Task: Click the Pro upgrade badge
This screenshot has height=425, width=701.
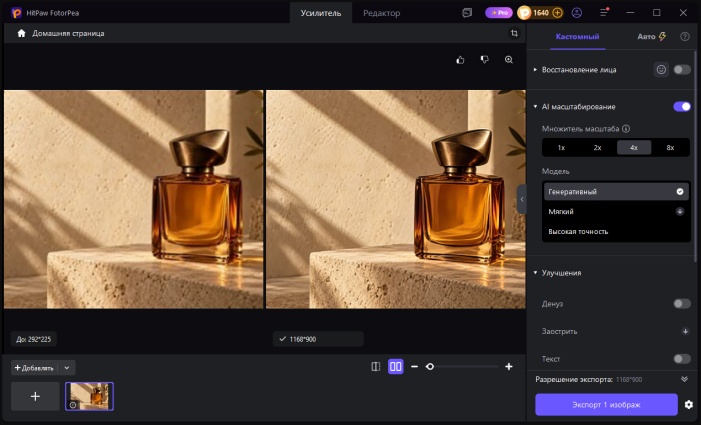Action: click(x=499, y=13)
